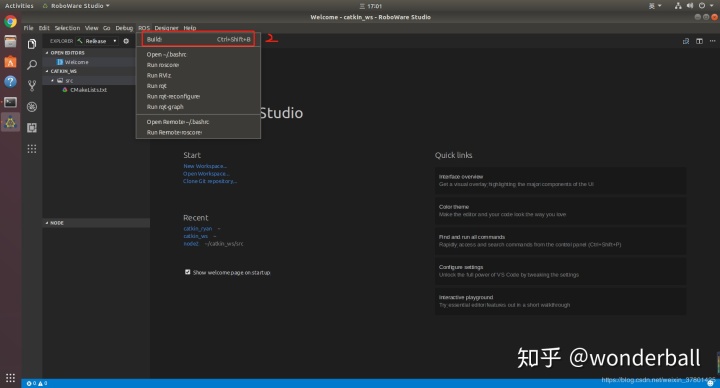Open the Search magnifier in activity bar

pos(32,65)
